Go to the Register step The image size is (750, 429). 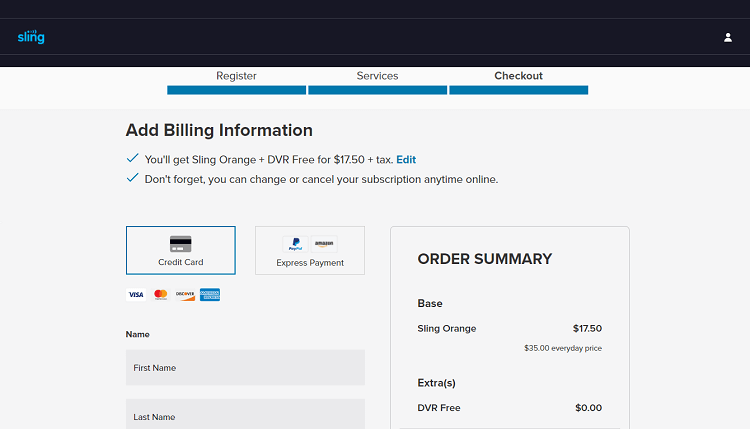click(236, 76)
